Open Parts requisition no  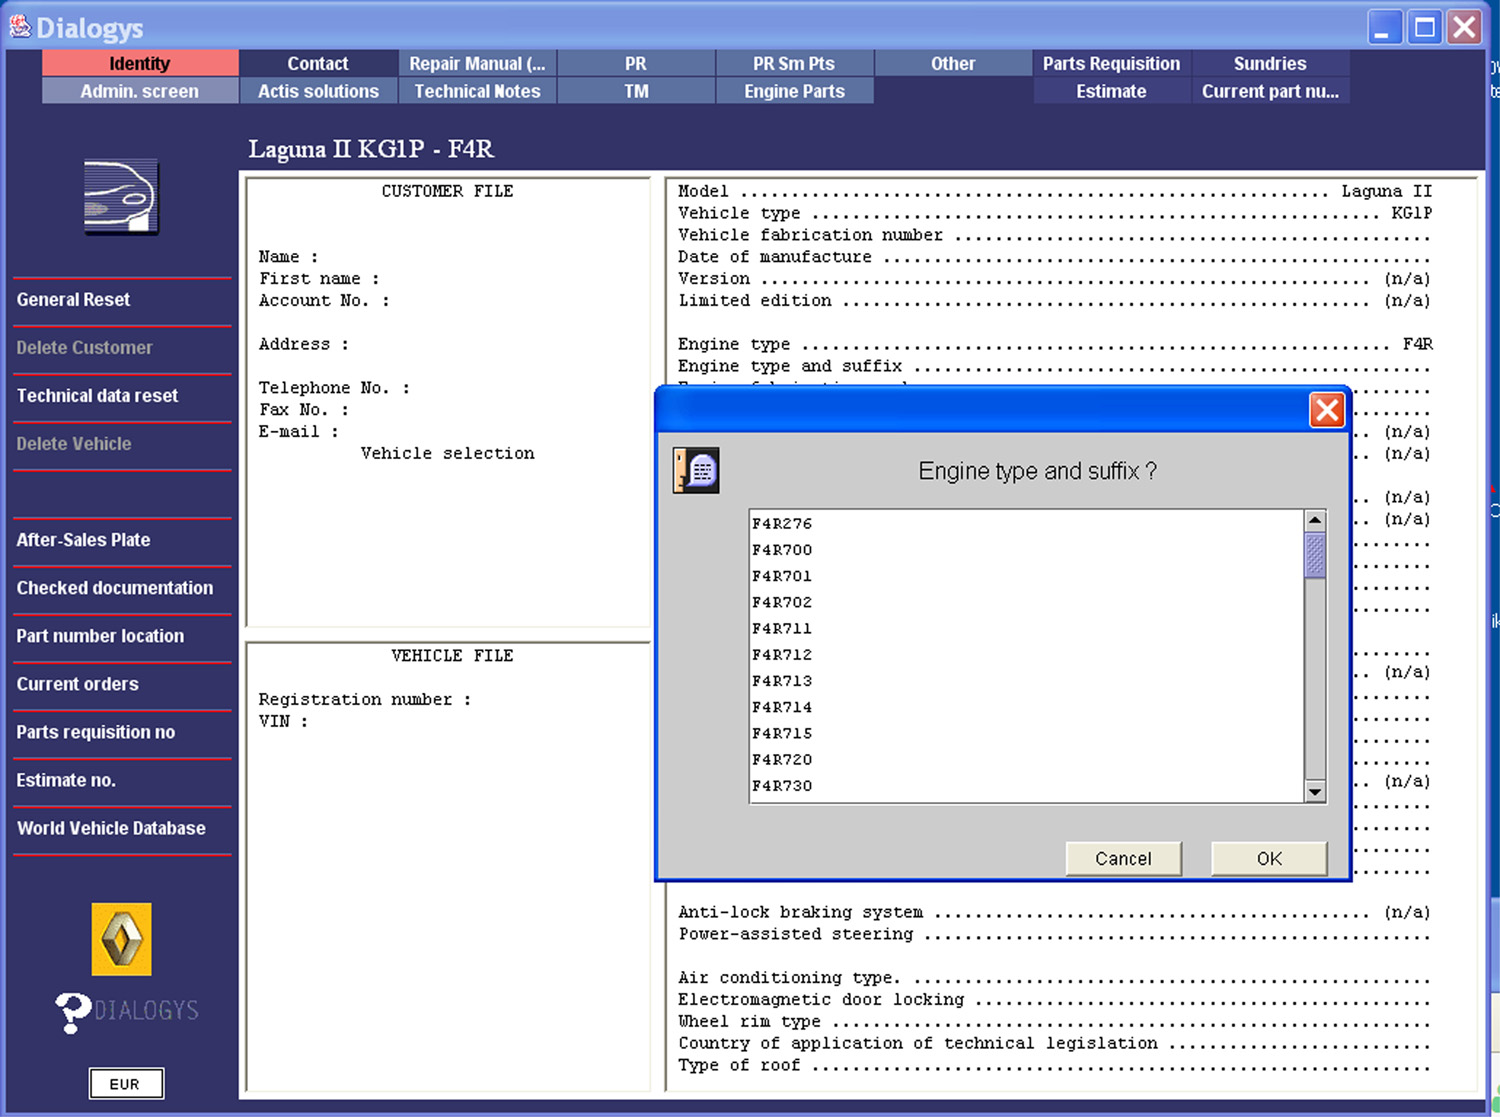(122, 732)
